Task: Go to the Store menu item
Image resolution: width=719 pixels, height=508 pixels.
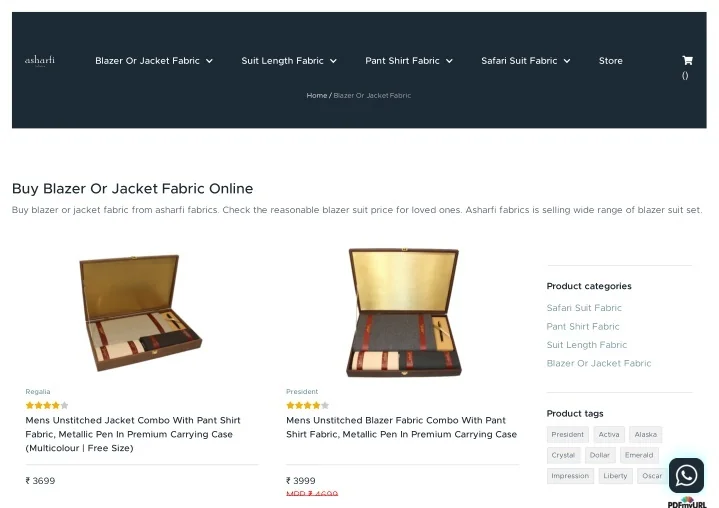Action: click(x=610, y=61)
